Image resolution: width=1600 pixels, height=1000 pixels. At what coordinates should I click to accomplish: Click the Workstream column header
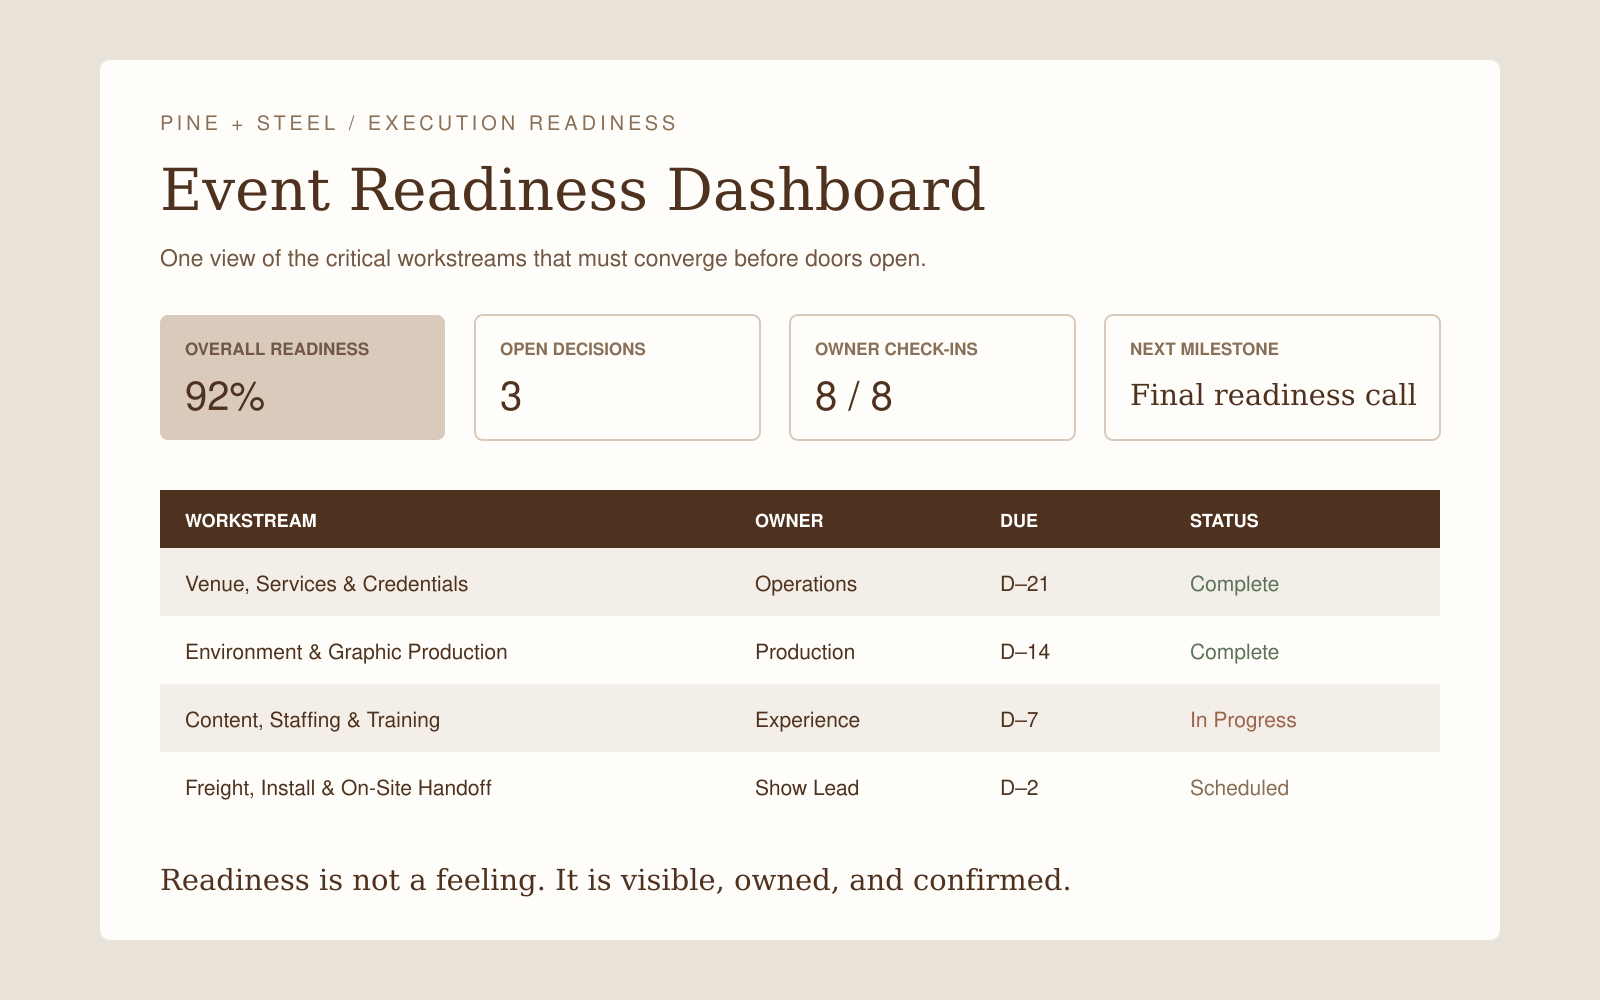(x=251, y=520)
